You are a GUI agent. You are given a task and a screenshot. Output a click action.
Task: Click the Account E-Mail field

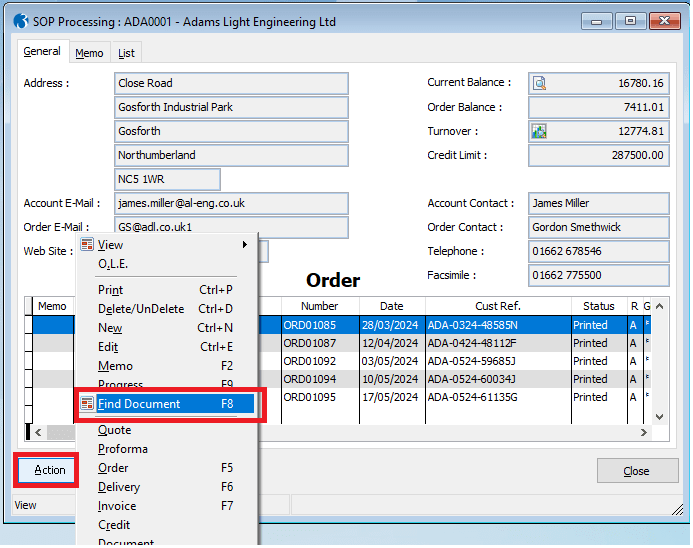tap(231, 204)
